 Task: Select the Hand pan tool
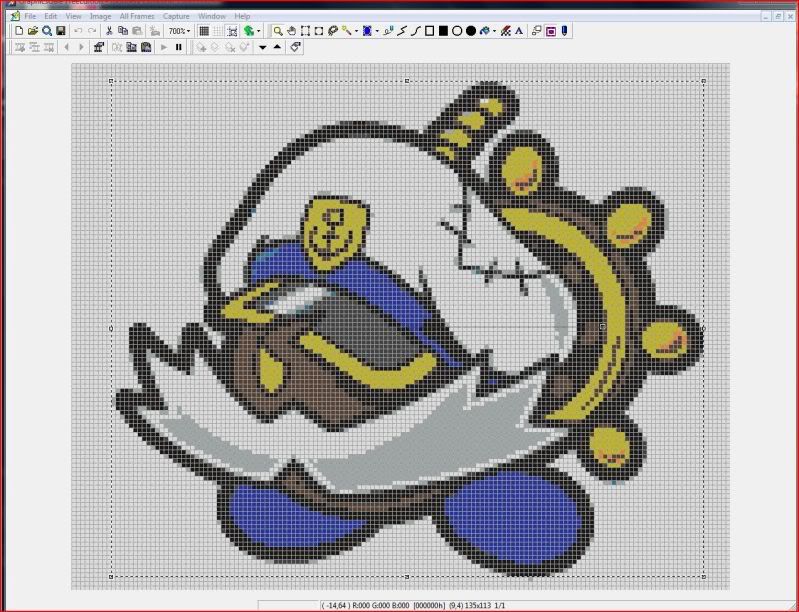tap(291, 31)
